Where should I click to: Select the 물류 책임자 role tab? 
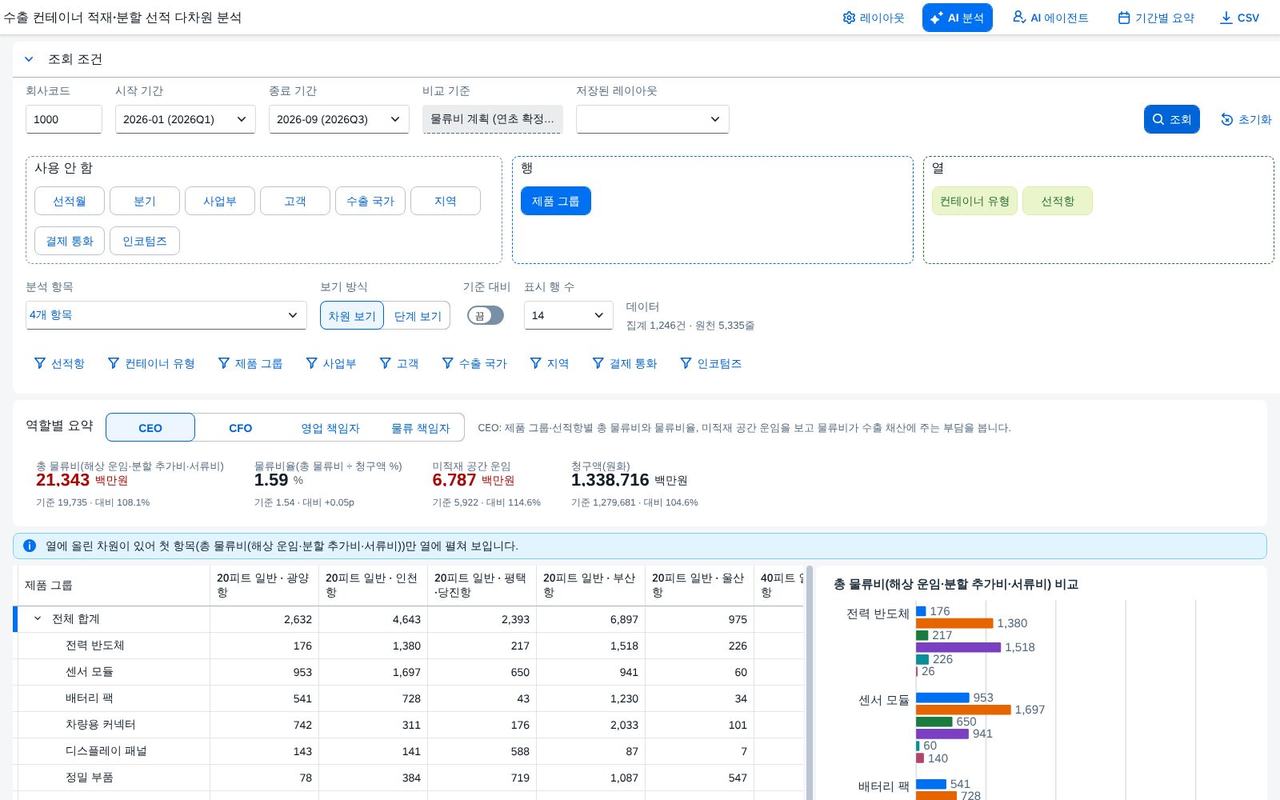[420, 428]
